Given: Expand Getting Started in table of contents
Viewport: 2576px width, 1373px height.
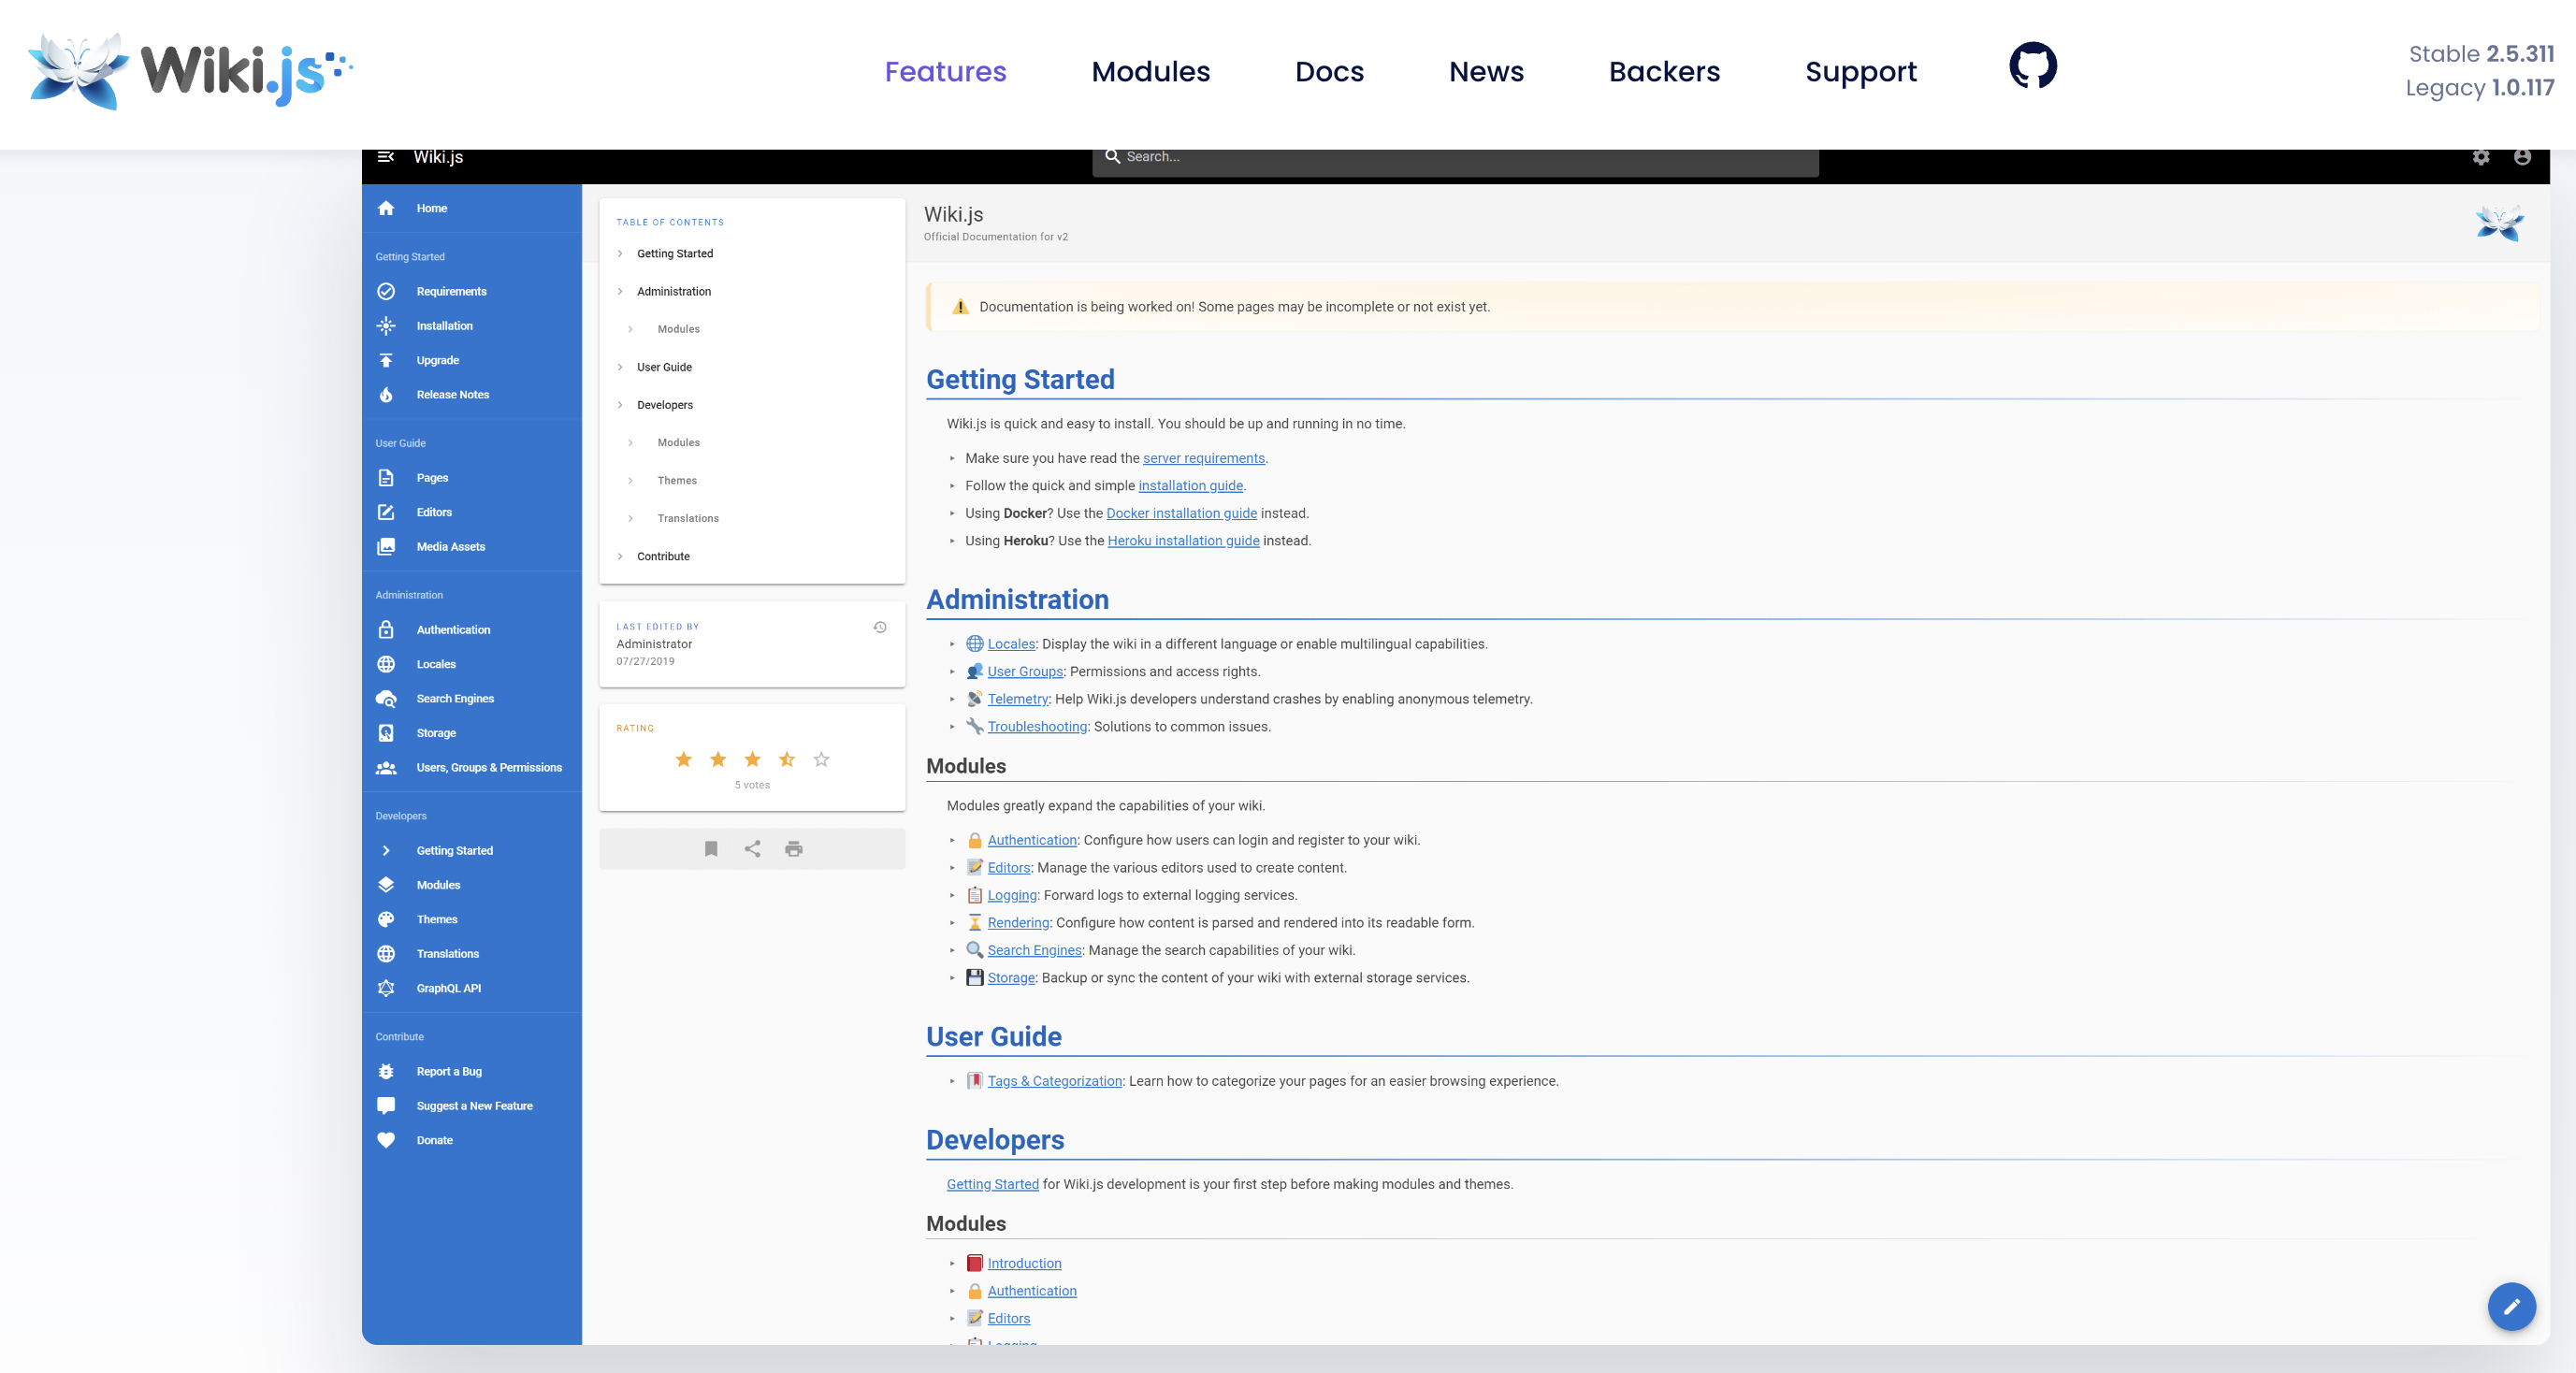Looking at the screenshot, I should [x=674, y=254].
